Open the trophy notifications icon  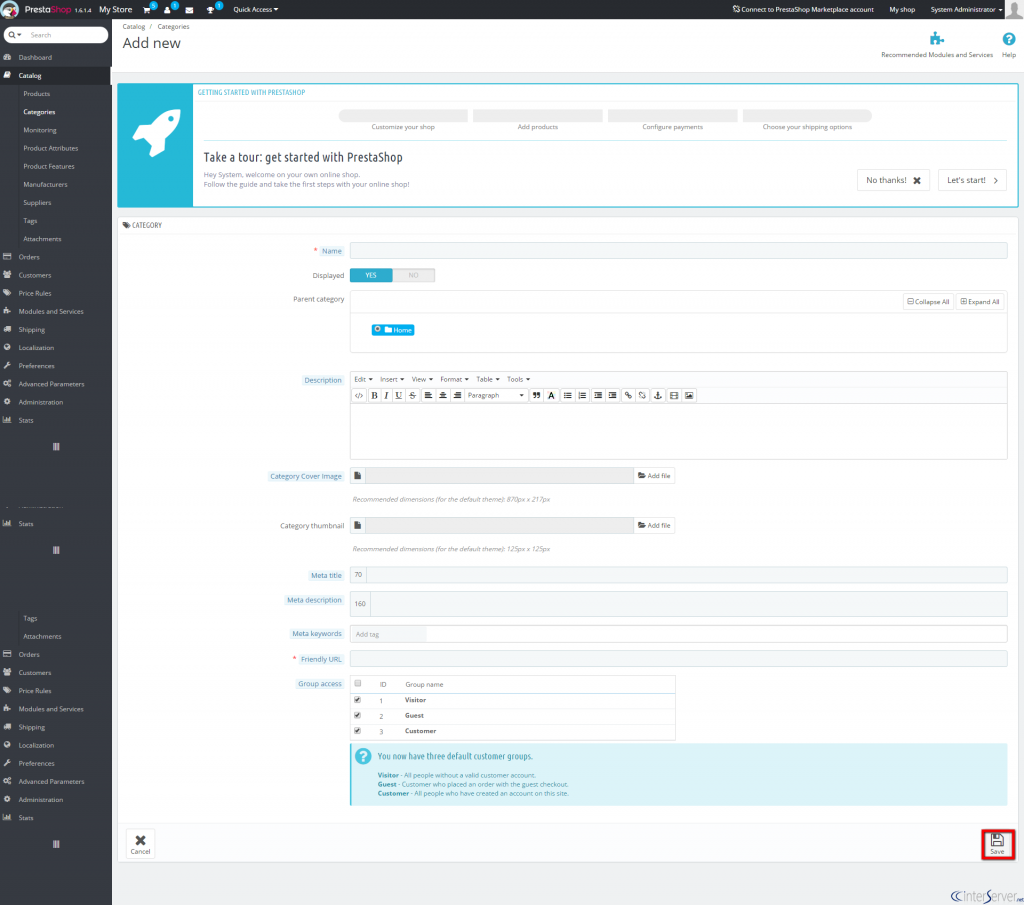(x=211, y=10)
